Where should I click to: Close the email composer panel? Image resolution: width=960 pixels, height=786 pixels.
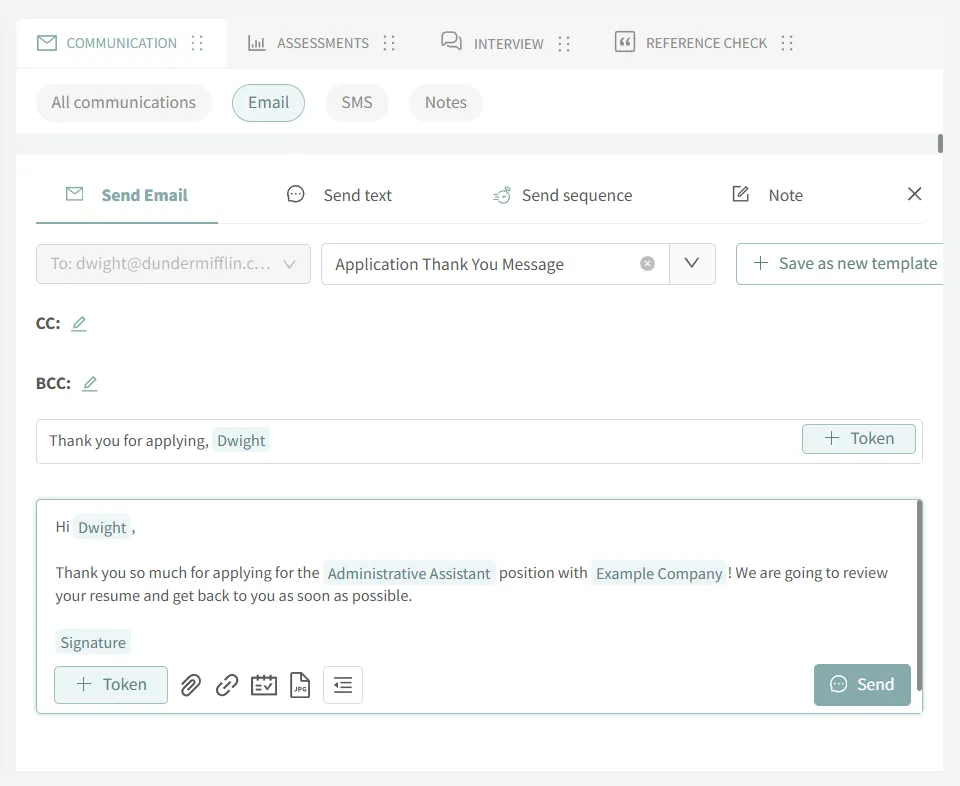[914, 194]
